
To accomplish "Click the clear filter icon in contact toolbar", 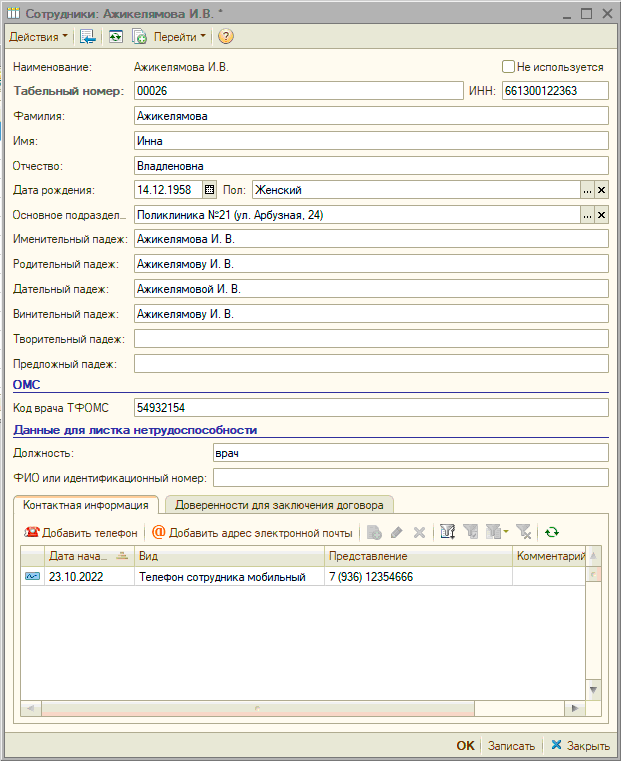I will [x=523, y=533].
